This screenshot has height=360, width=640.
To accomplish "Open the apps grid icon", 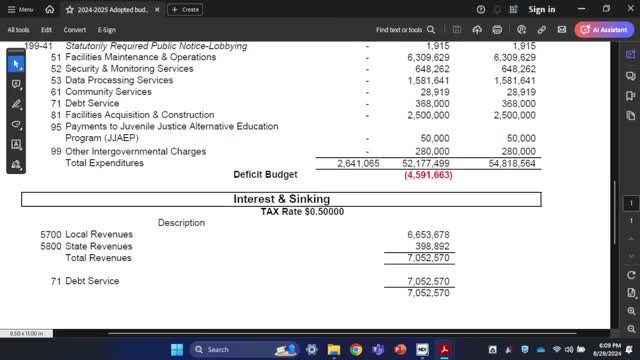I will pyautogui.click(x=513, y=9).
